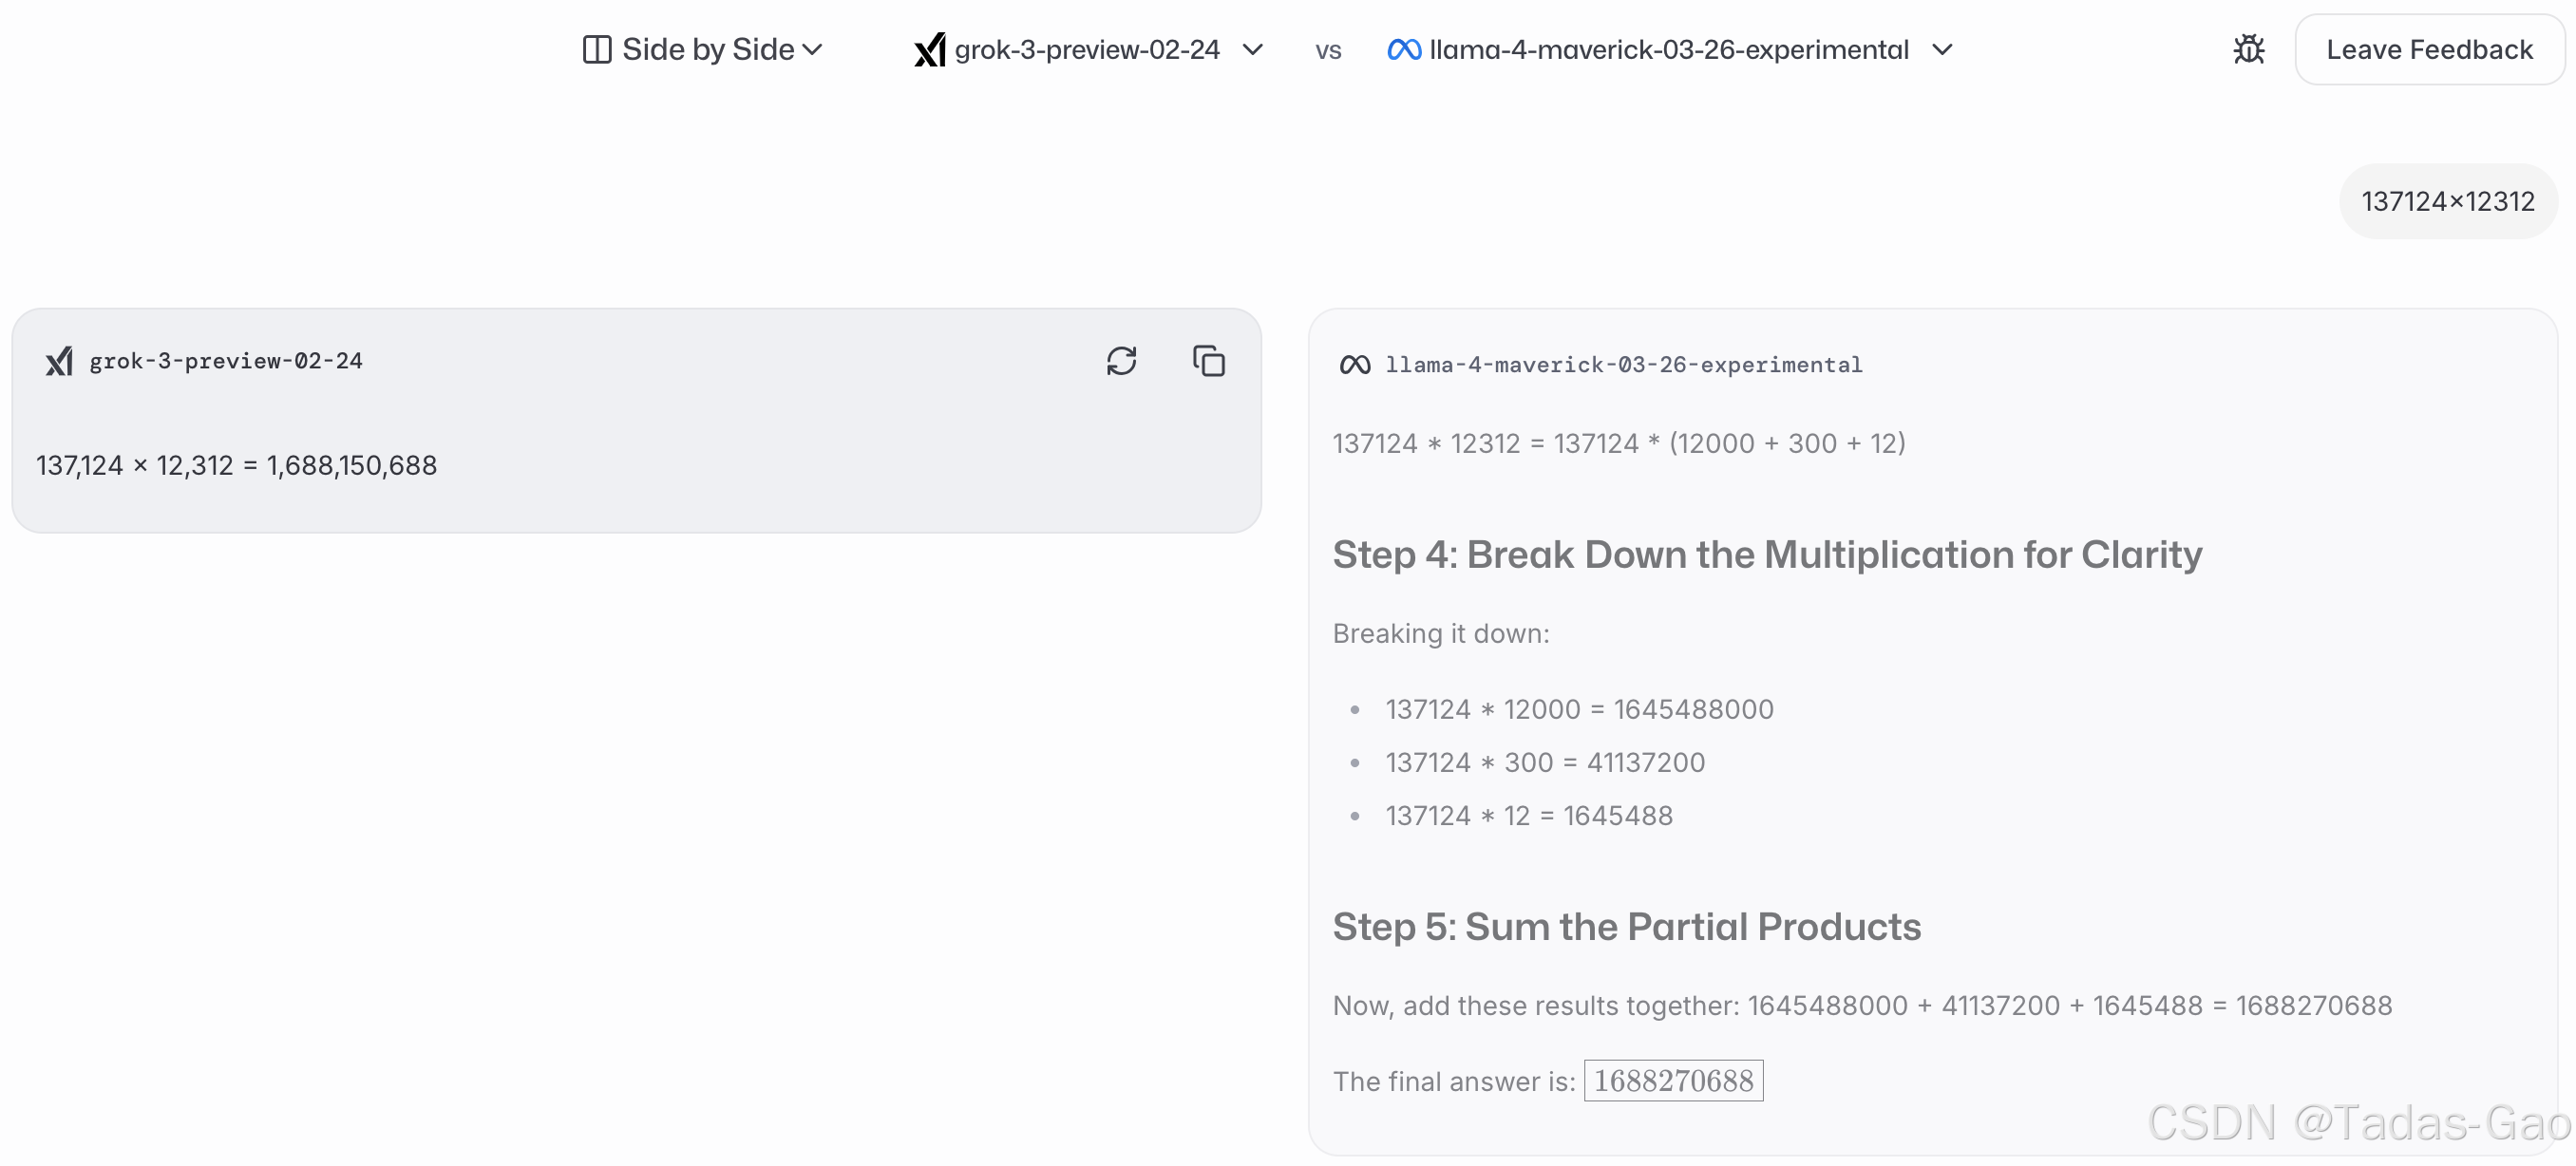Viewport: 2576px width, 1166px height.
Task: Click the grok answer text 1,688,150,688
Action: [x=351, y=465]
